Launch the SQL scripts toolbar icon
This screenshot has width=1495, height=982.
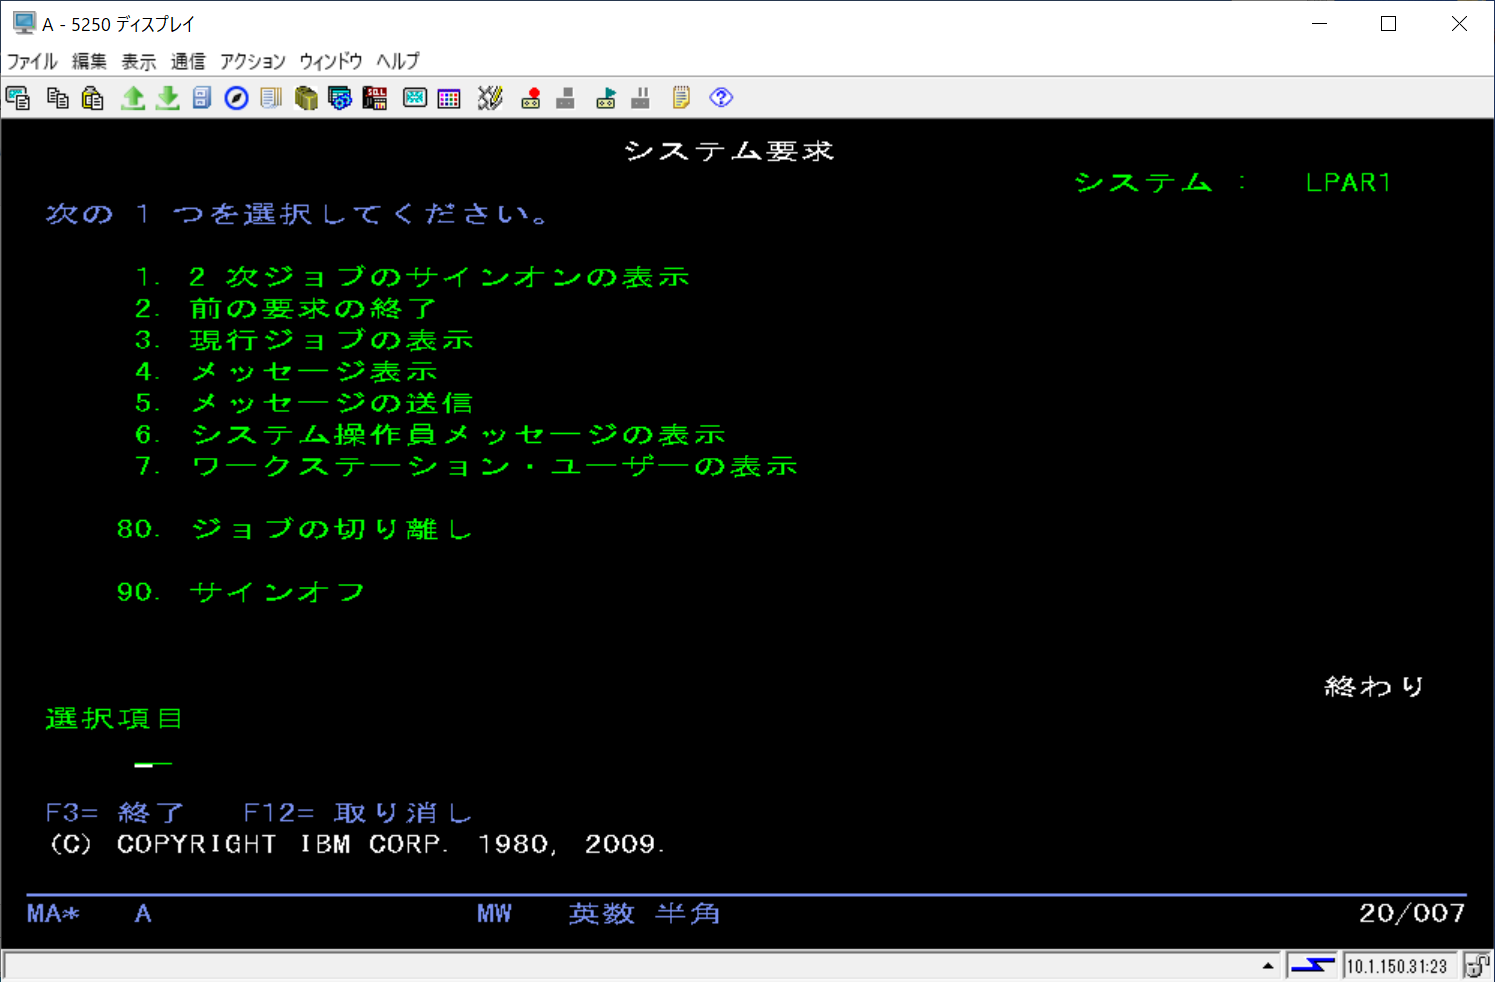(375, 98)
